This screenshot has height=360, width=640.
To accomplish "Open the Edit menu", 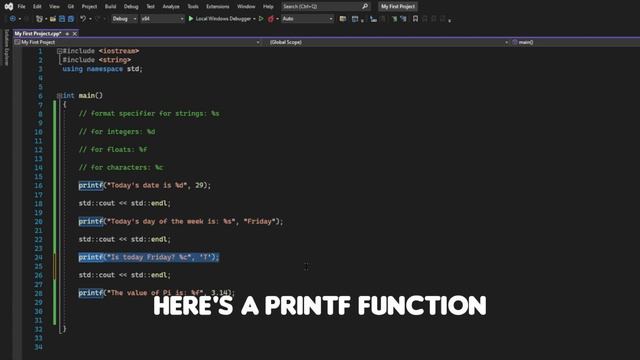I will click(x=37, y=7).
